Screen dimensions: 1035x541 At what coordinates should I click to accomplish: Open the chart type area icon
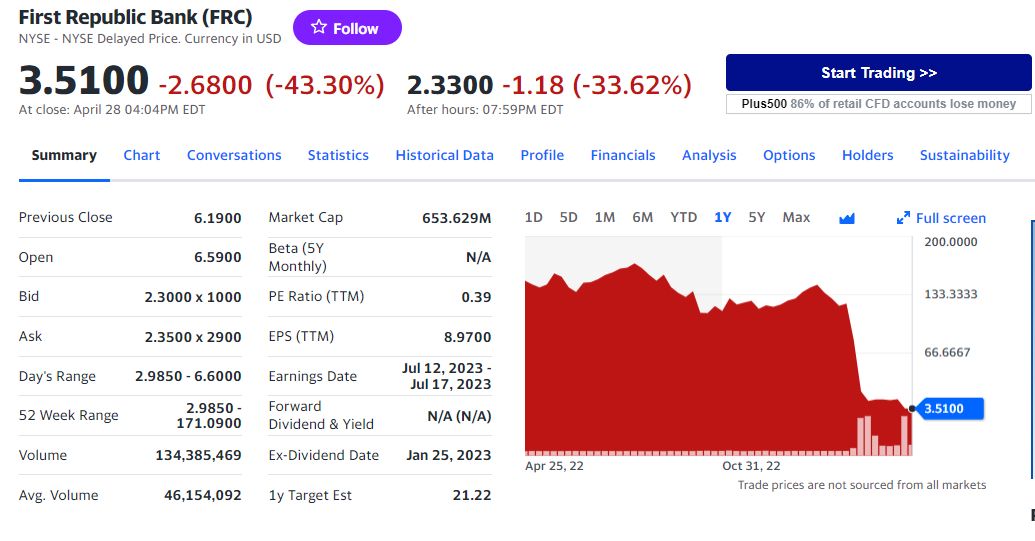coord(847,218)
